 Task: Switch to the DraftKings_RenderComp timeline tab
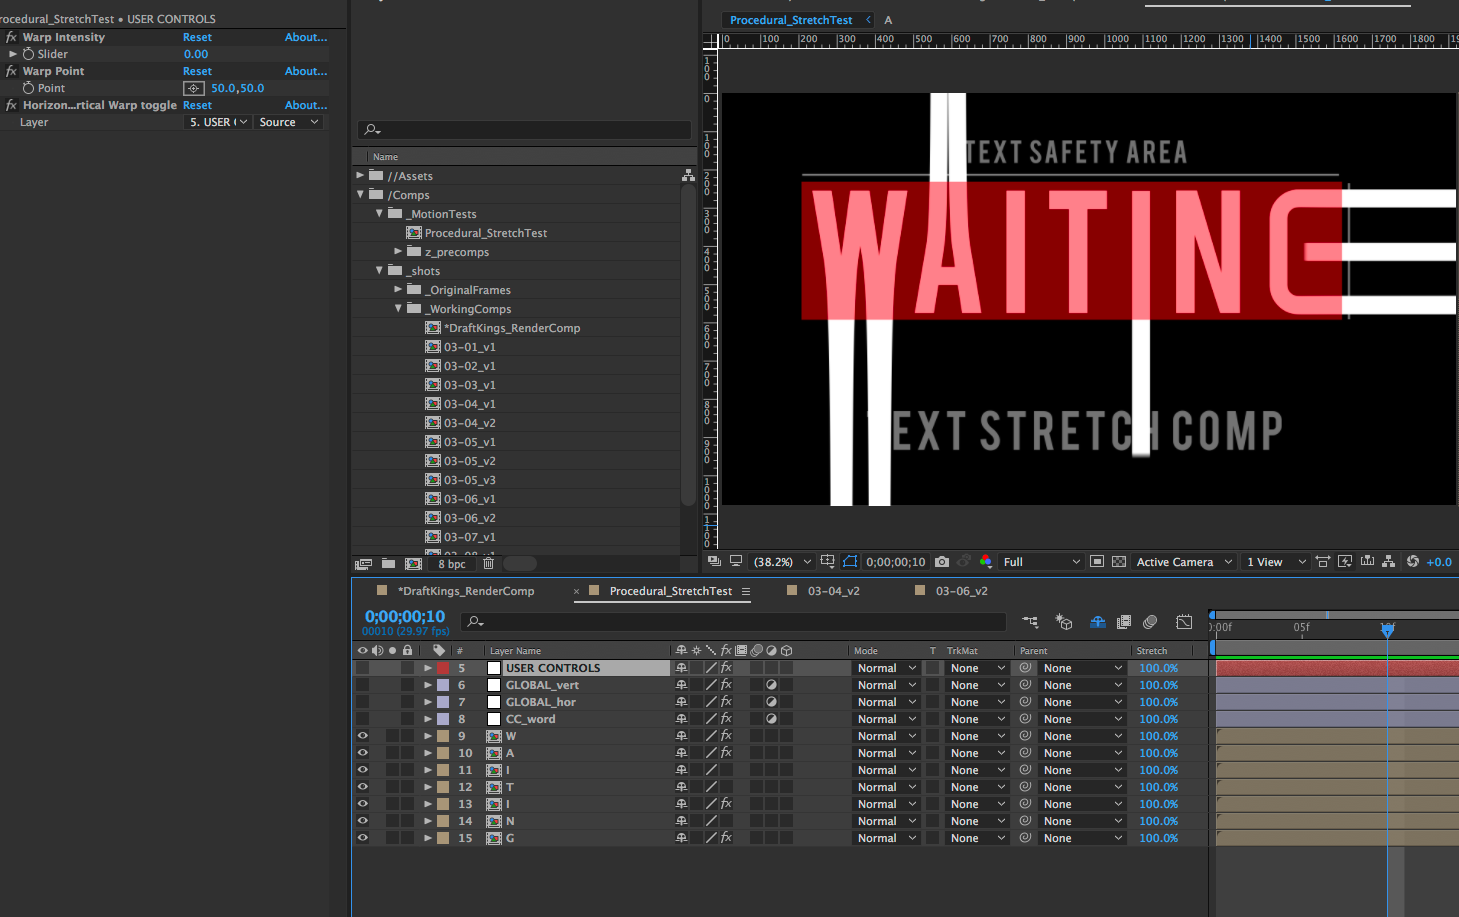pos(465,591)
